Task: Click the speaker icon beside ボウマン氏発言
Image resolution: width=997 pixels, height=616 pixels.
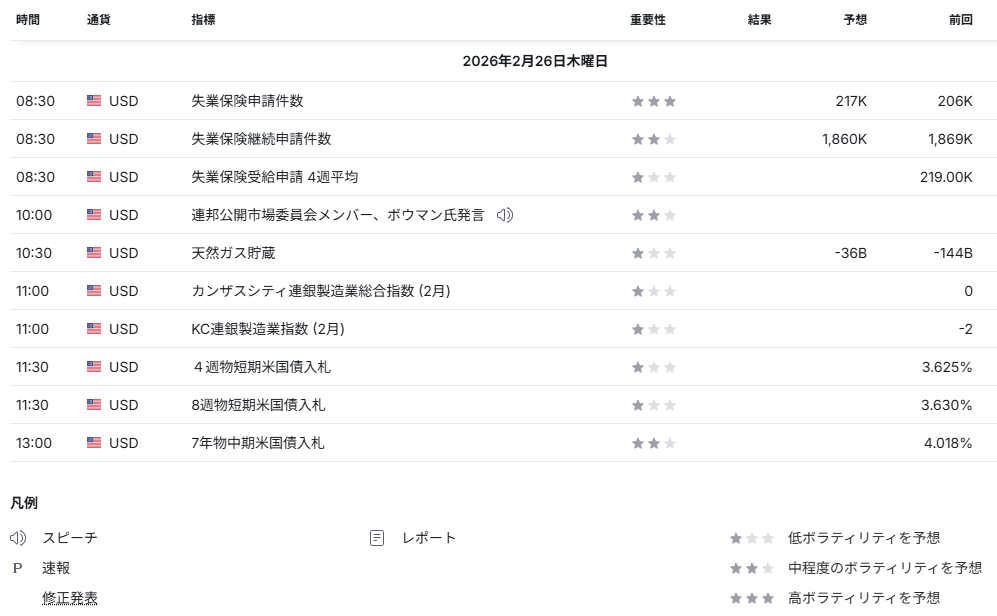Action: pyautogui.click(x=505, y=215)
